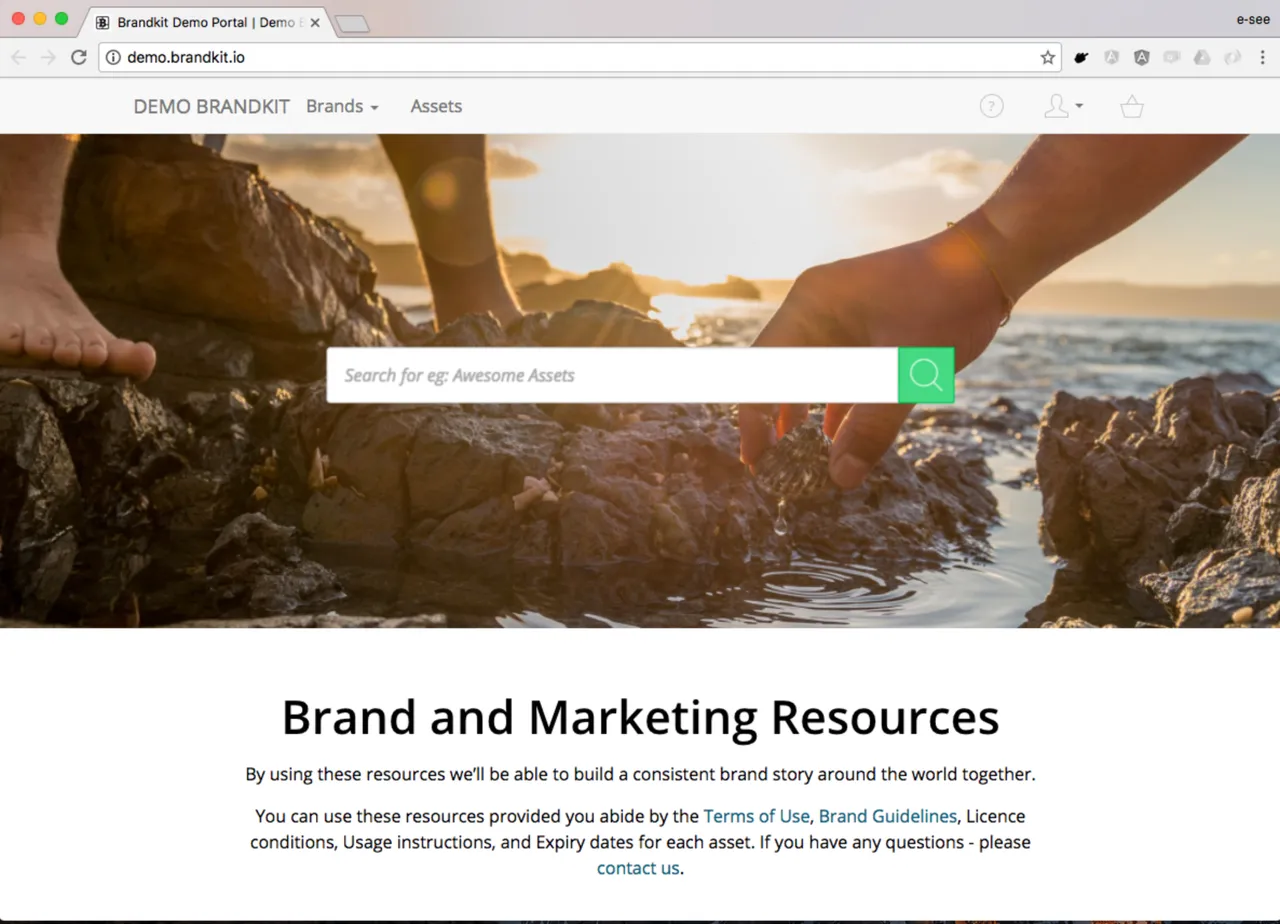Click the Google Drive extension icon
Viewport: 1280px width, 924px height.
[1202, 58]
